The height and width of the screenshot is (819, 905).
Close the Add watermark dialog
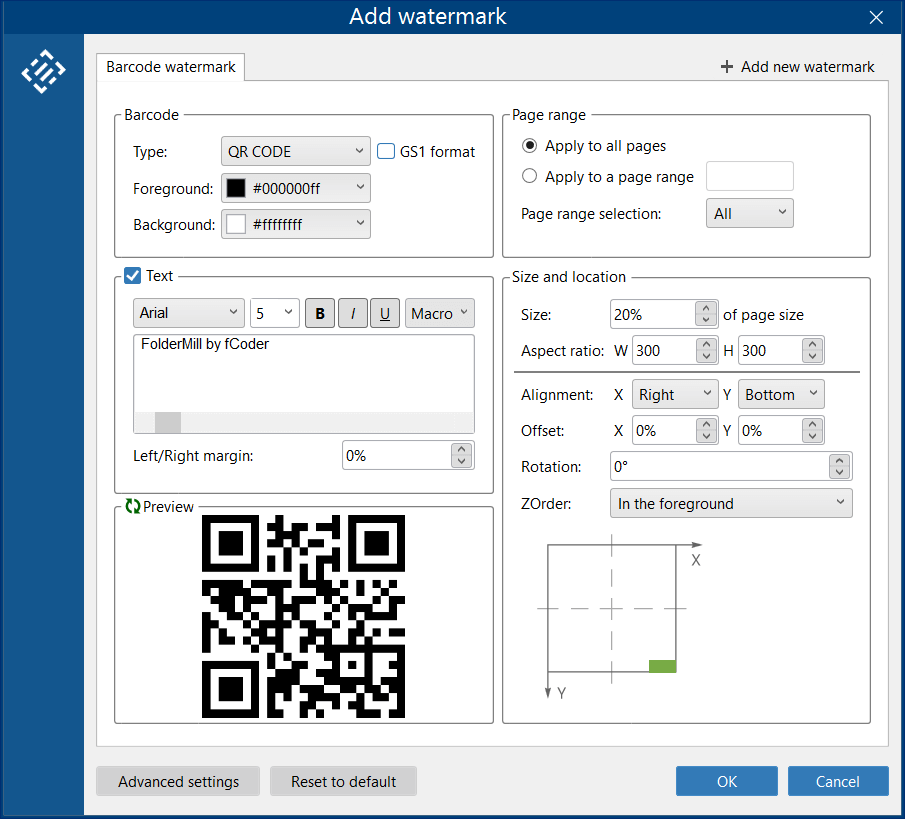point(876,17)
